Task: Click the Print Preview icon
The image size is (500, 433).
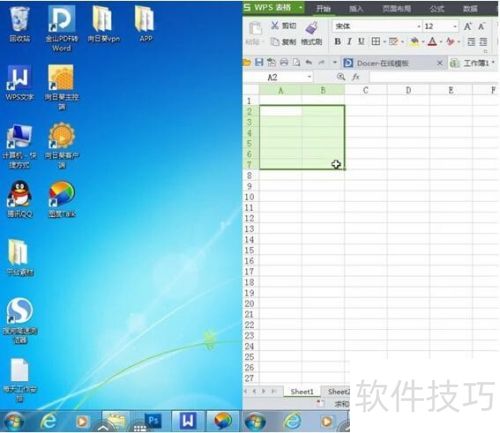Action: [296, 62]
